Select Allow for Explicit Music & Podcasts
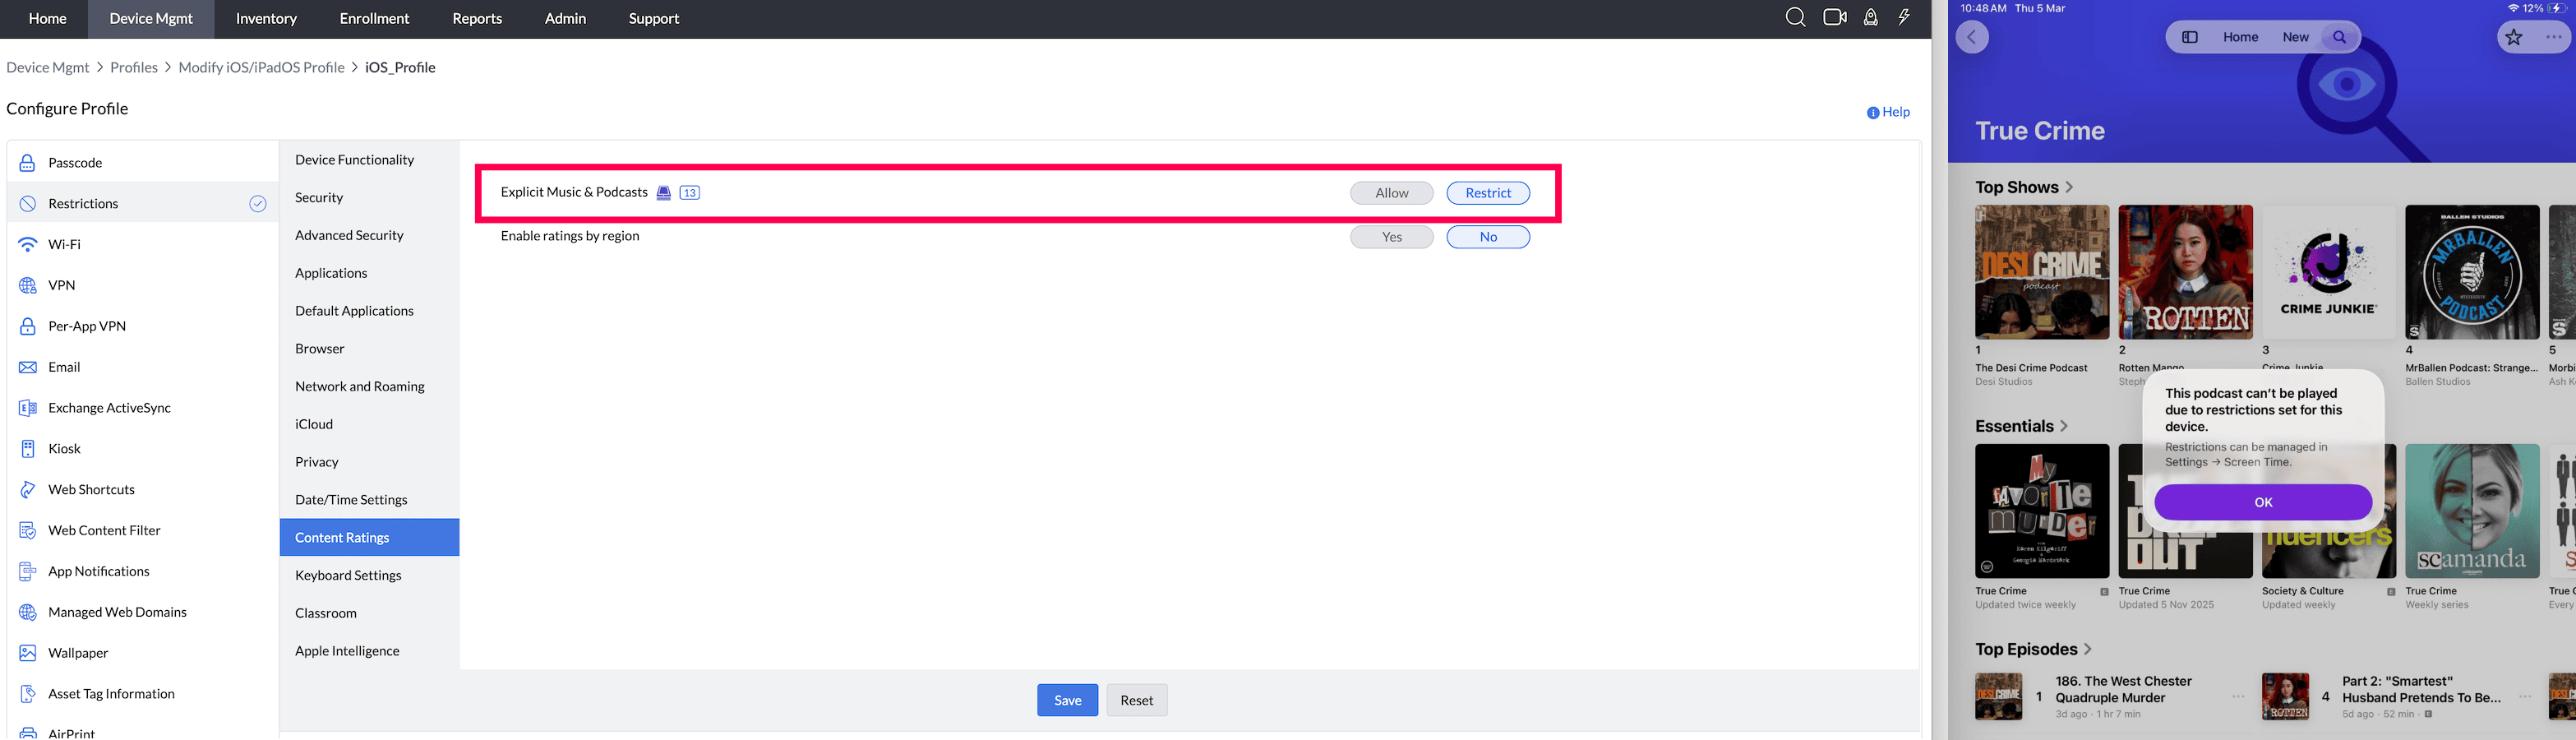 point(1391,193)
